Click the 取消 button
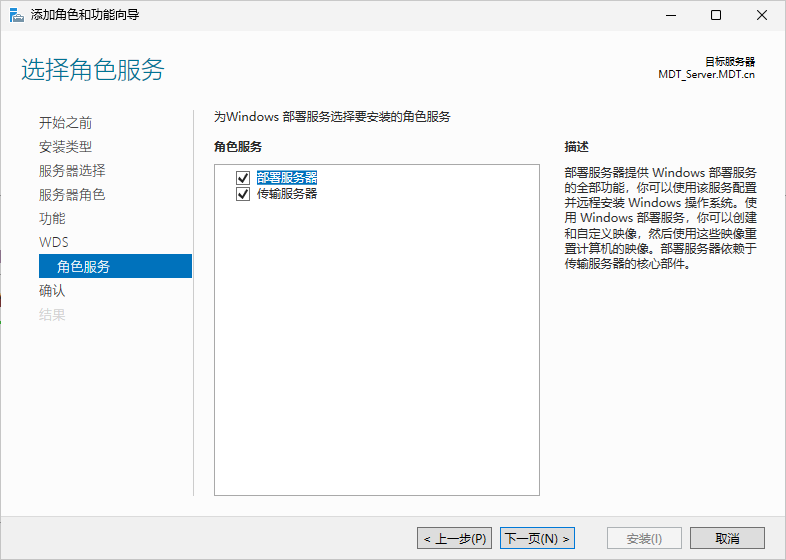Screen dimensions: 786x560 coord(727,538)
